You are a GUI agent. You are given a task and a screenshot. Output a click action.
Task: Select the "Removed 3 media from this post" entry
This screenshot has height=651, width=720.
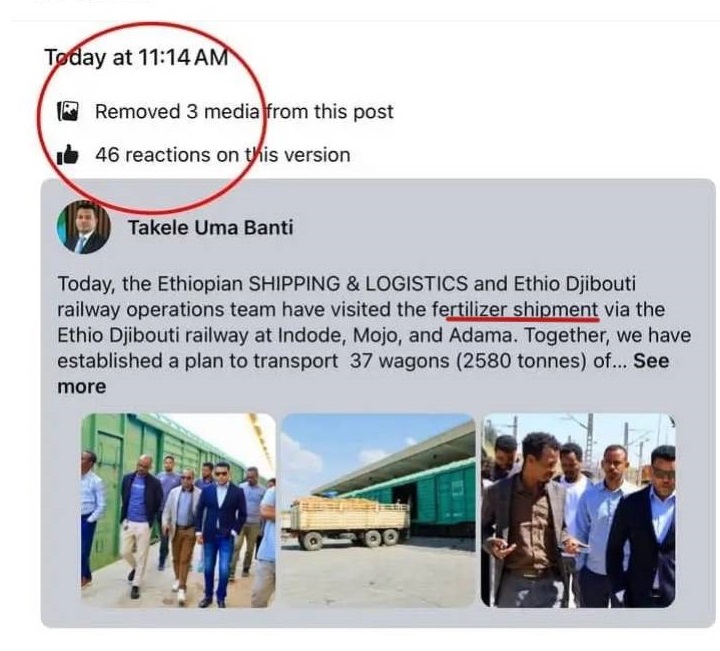[244, 111]
